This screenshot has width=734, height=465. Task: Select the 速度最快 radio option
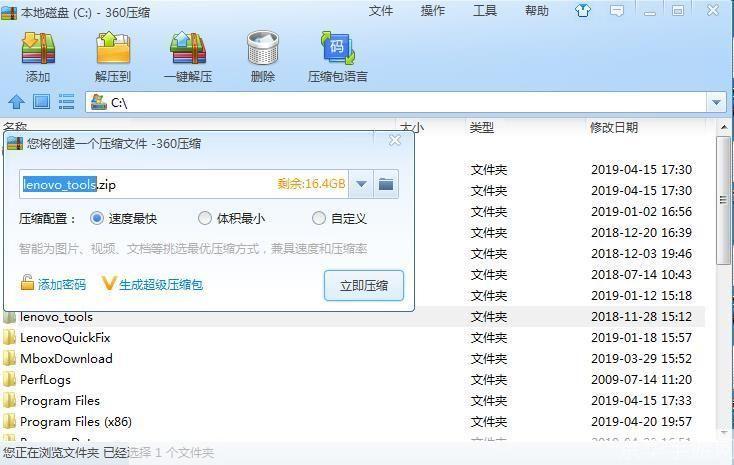pos(97,218)
